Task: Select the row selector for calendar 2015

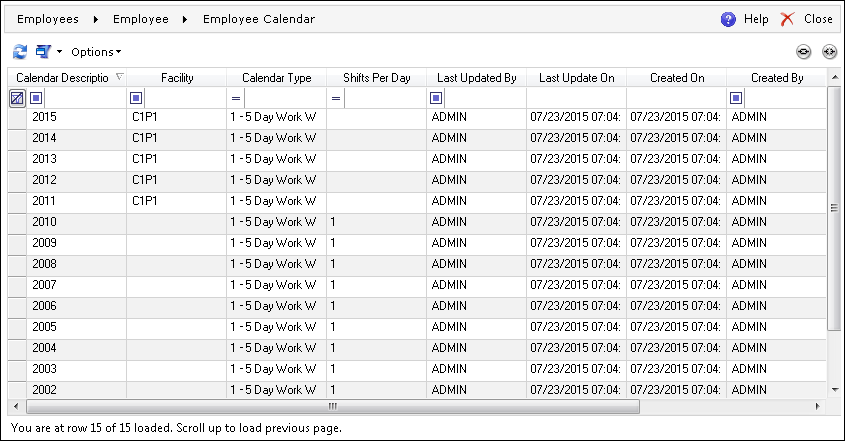Action: click(x=17, y=117)
